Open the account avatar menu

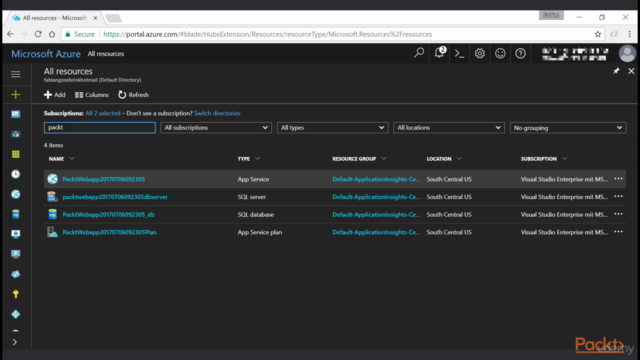[627, 53]
